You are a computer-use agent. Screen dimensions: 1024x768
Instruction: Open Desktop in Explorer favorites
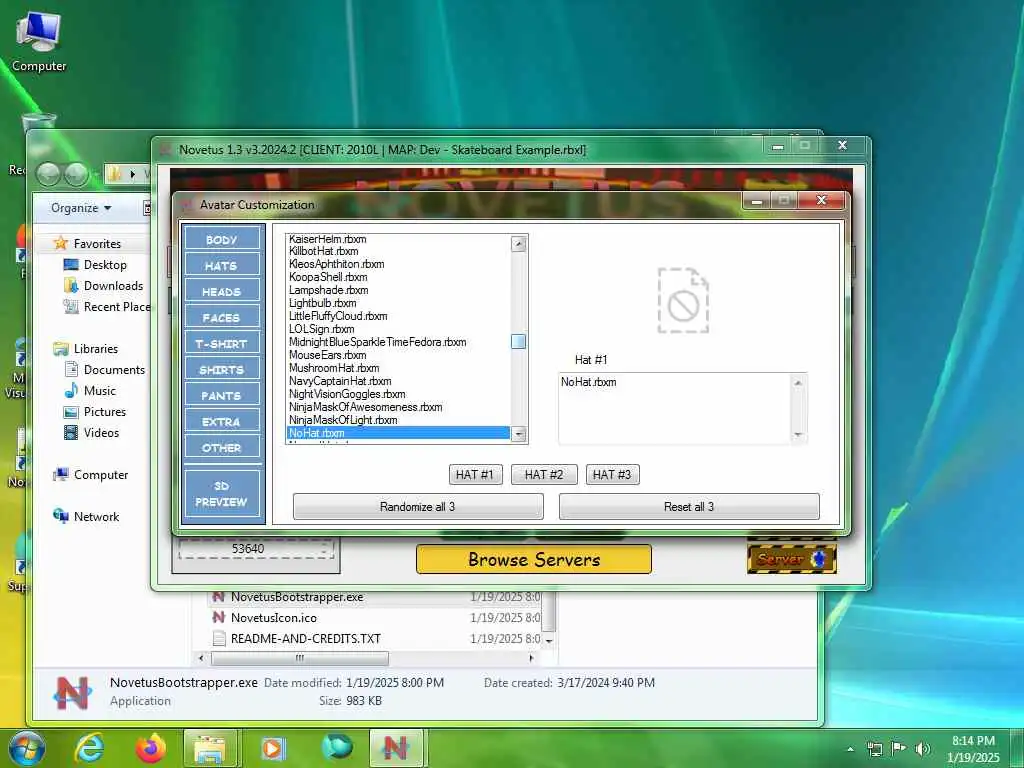point(104,264)
